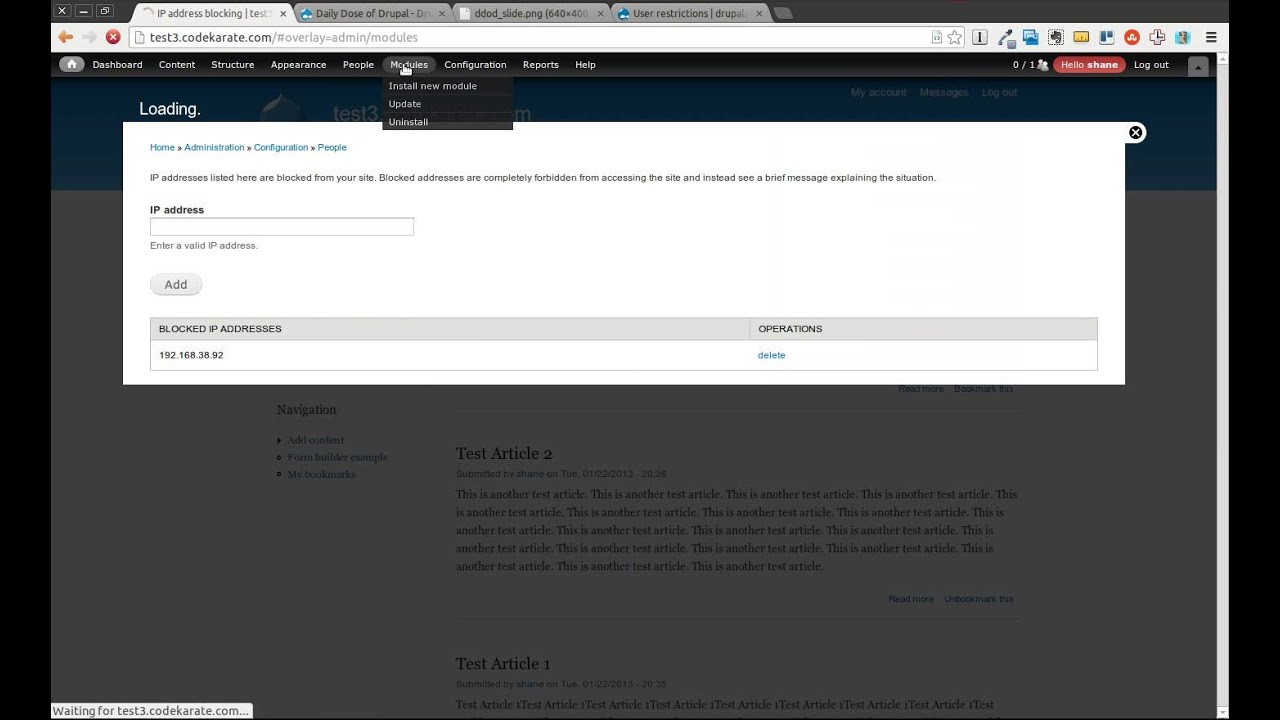
Task: Open Configuration in admin menu
Action: pos(475,65)
